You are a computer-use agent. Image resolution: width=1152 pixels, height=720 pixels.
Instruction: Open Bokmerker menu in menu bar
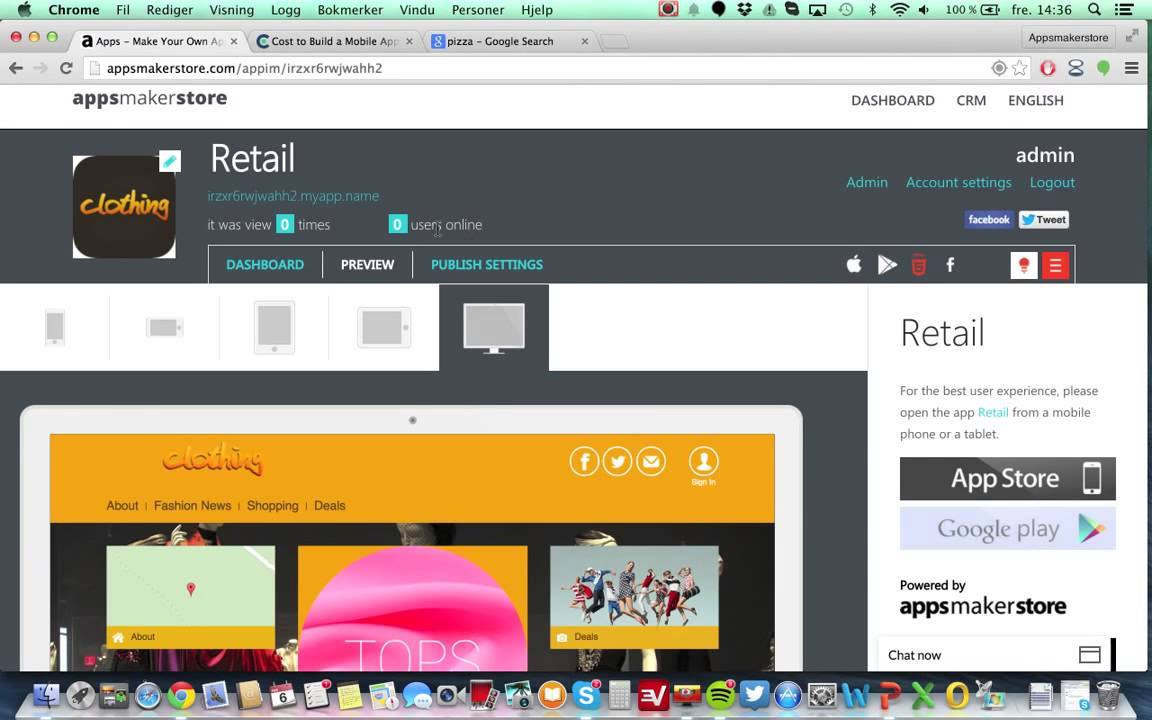[x=350, y=10]
